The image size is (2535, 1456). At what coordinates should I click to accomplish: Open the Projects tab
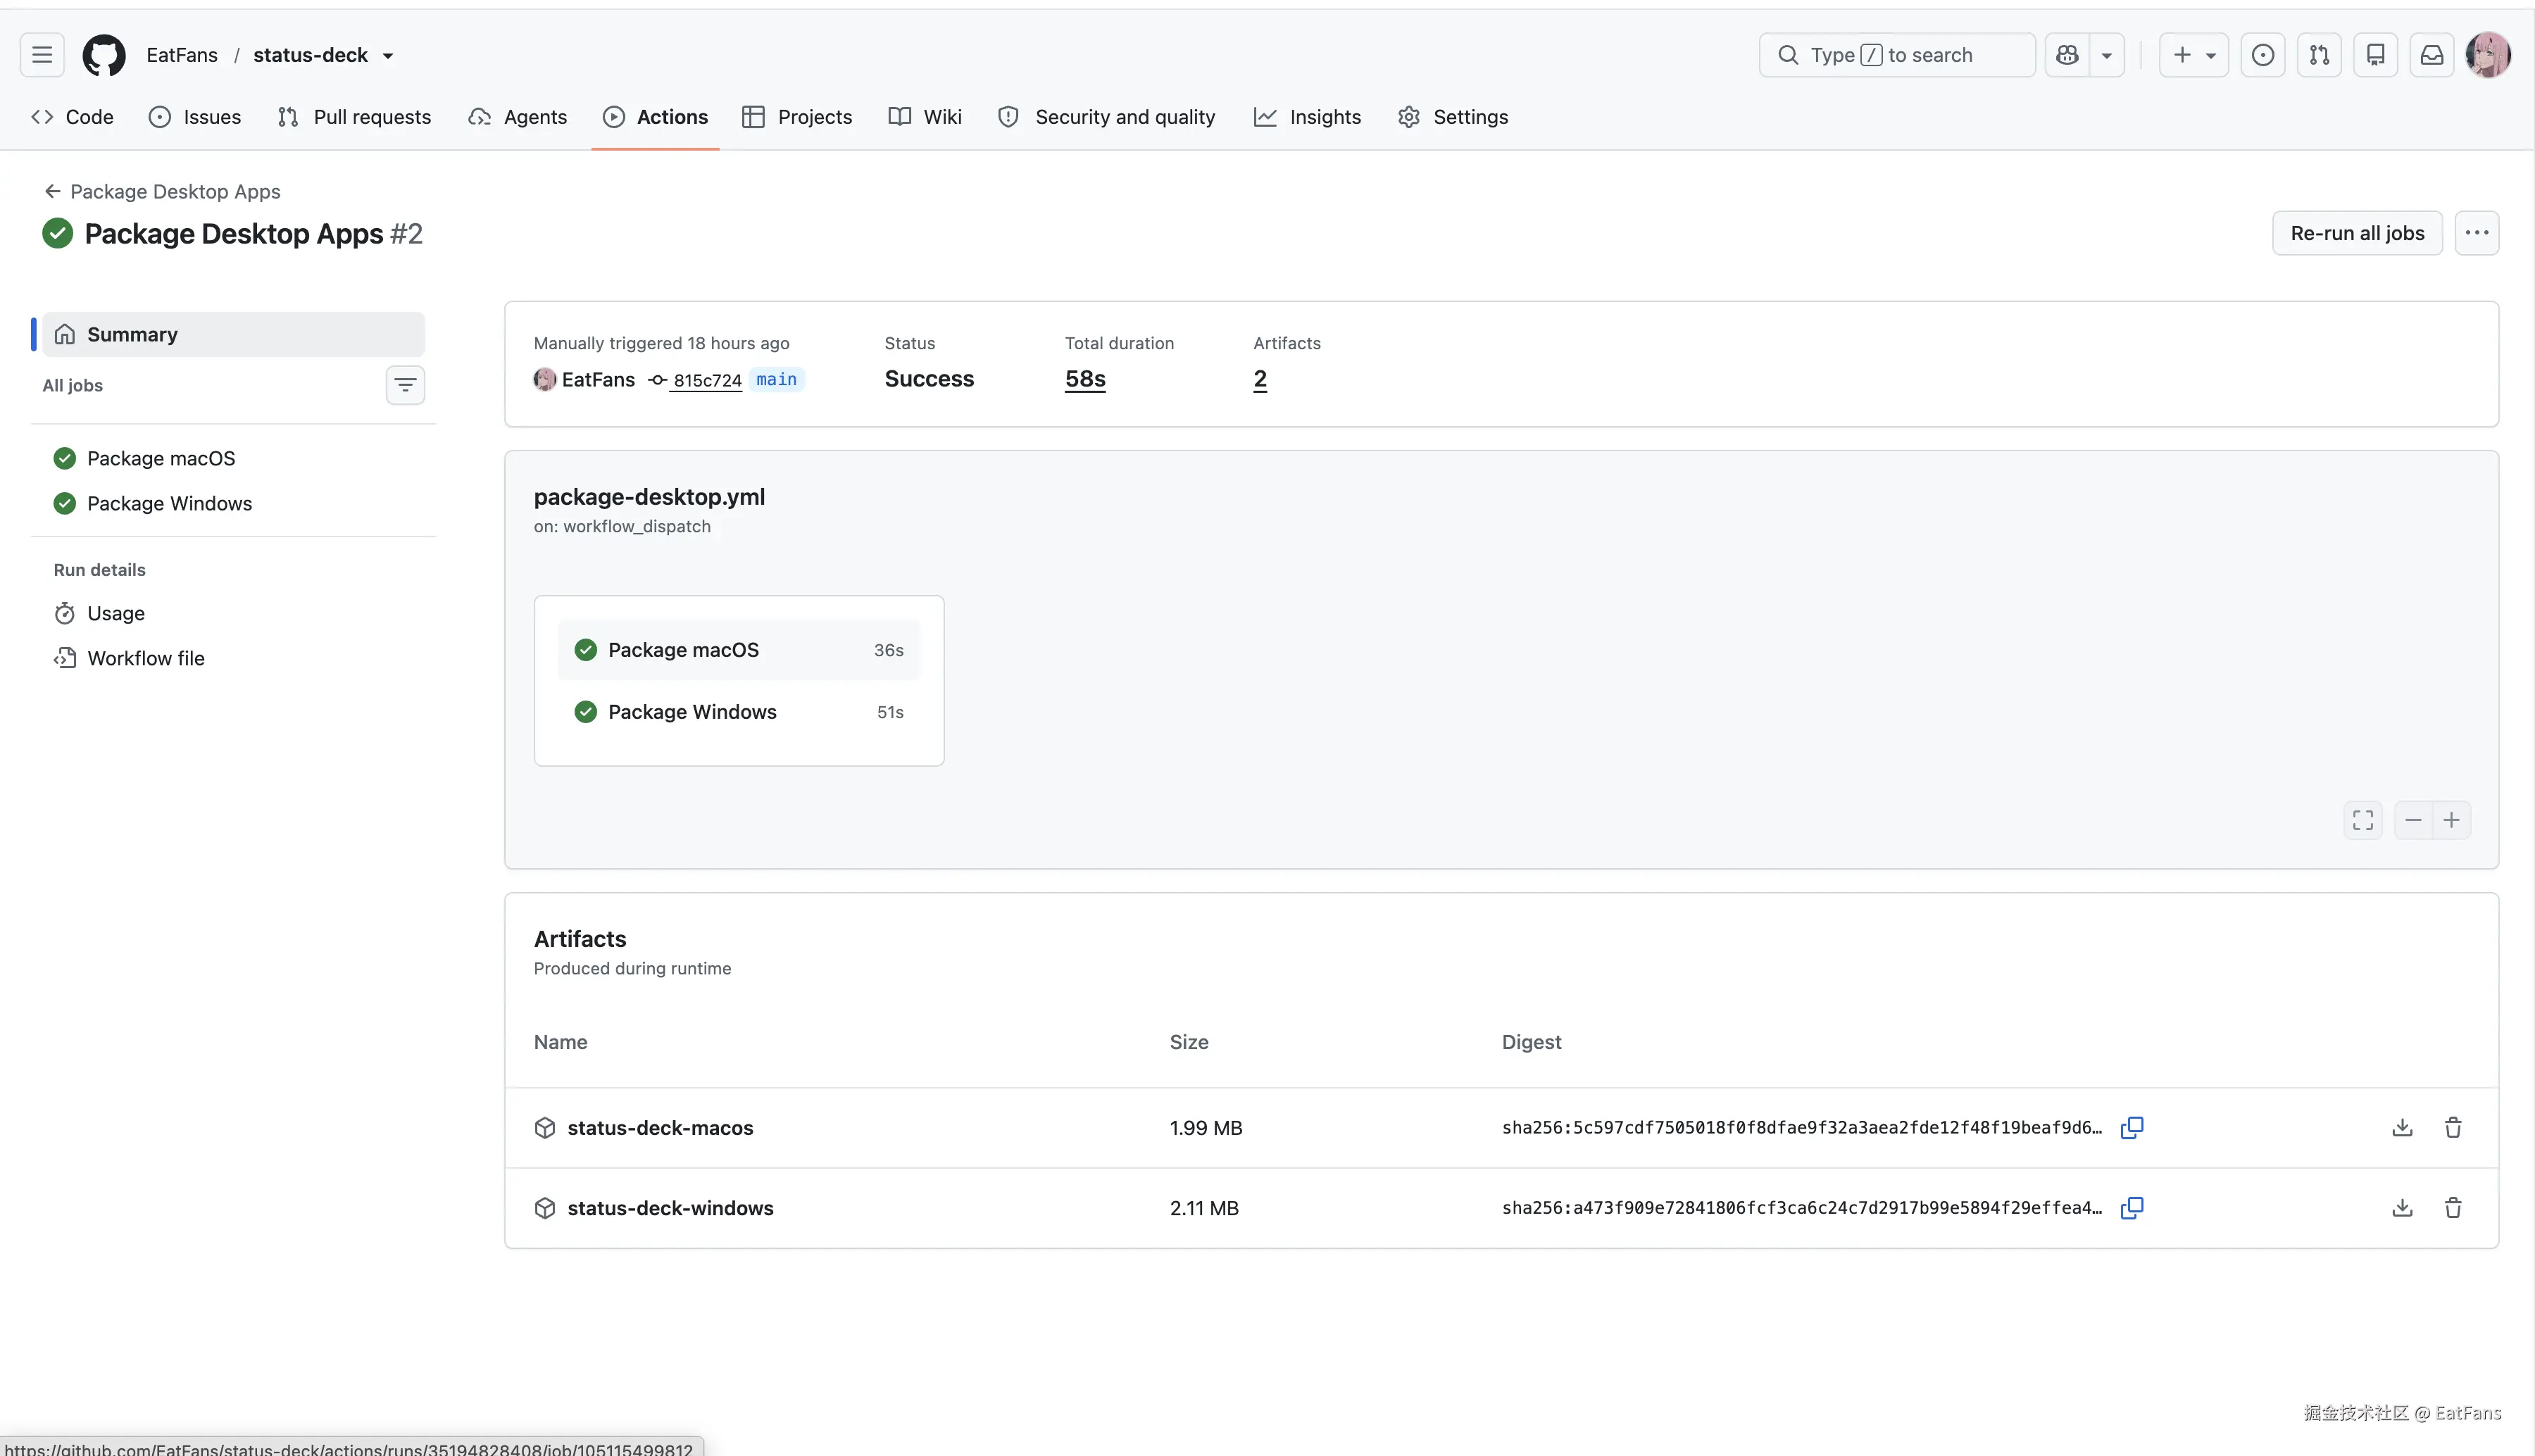[797, 117]
